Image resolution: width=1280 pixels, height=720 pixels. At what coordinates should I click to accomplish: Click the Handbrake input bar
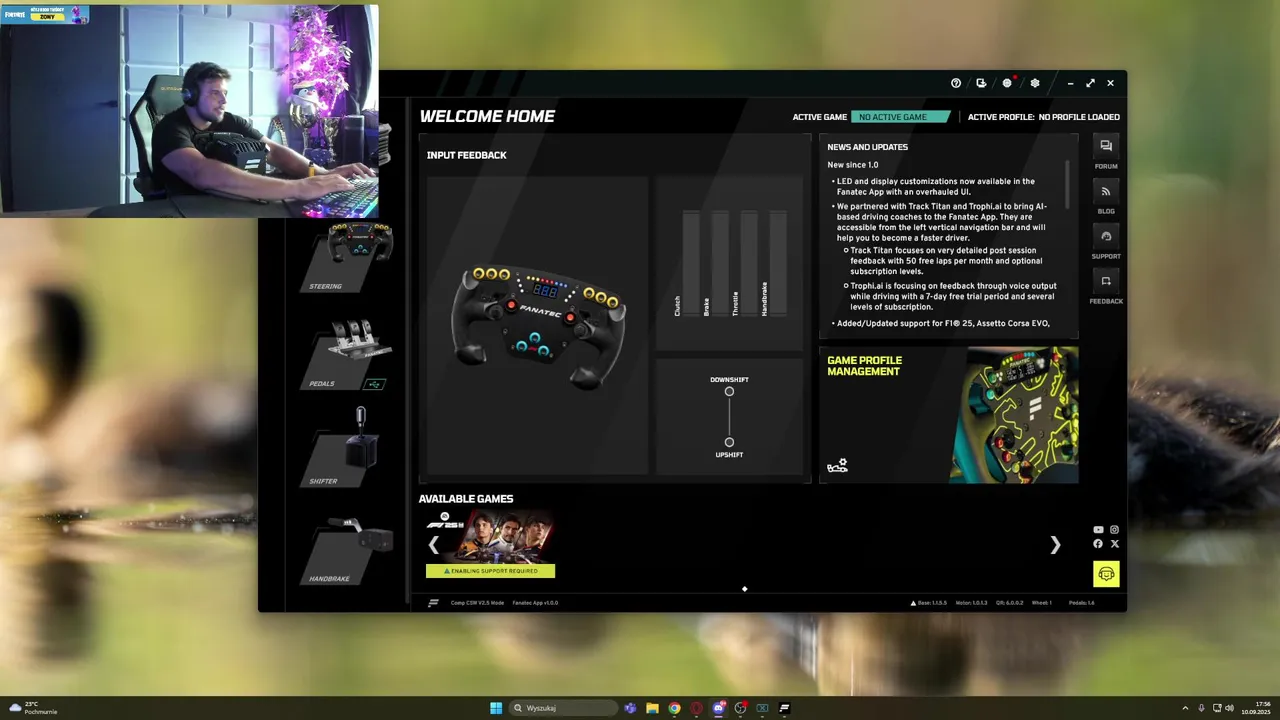pos(778,265)
